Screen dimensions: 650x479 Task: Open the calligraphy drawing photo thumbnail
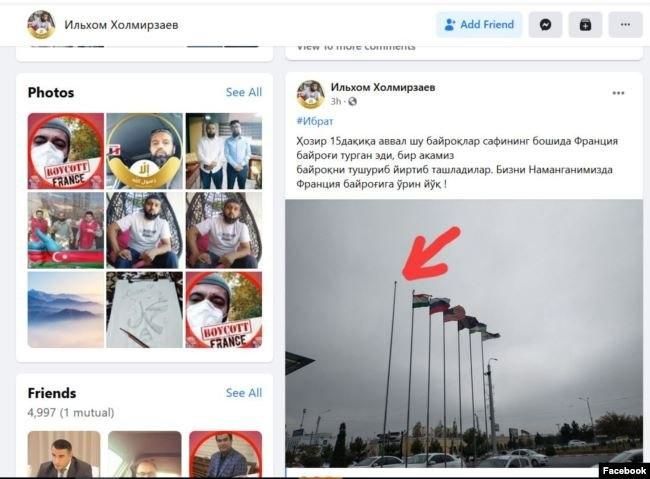(x=144, y=310)
